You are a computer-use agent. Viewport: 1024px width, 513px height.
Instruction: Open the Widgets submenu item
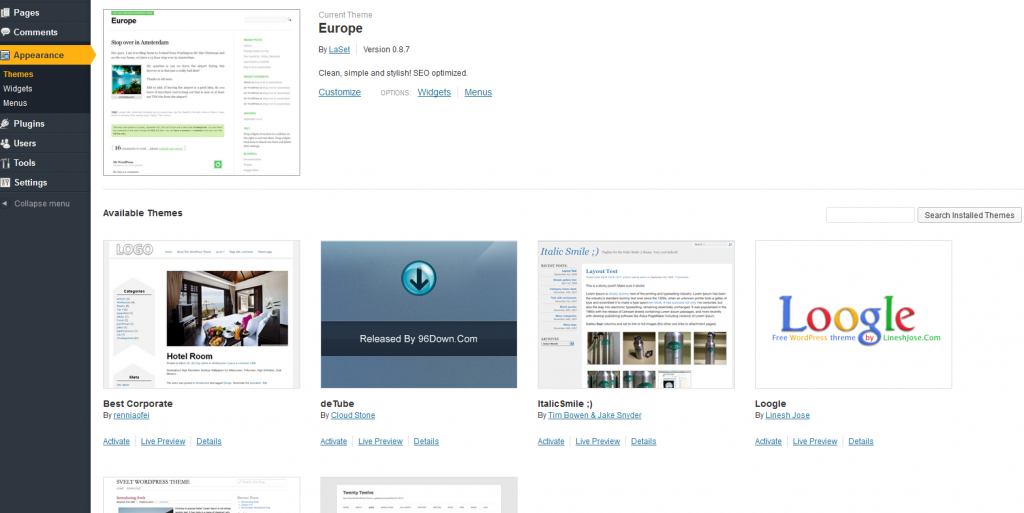(x=18, y=89)
